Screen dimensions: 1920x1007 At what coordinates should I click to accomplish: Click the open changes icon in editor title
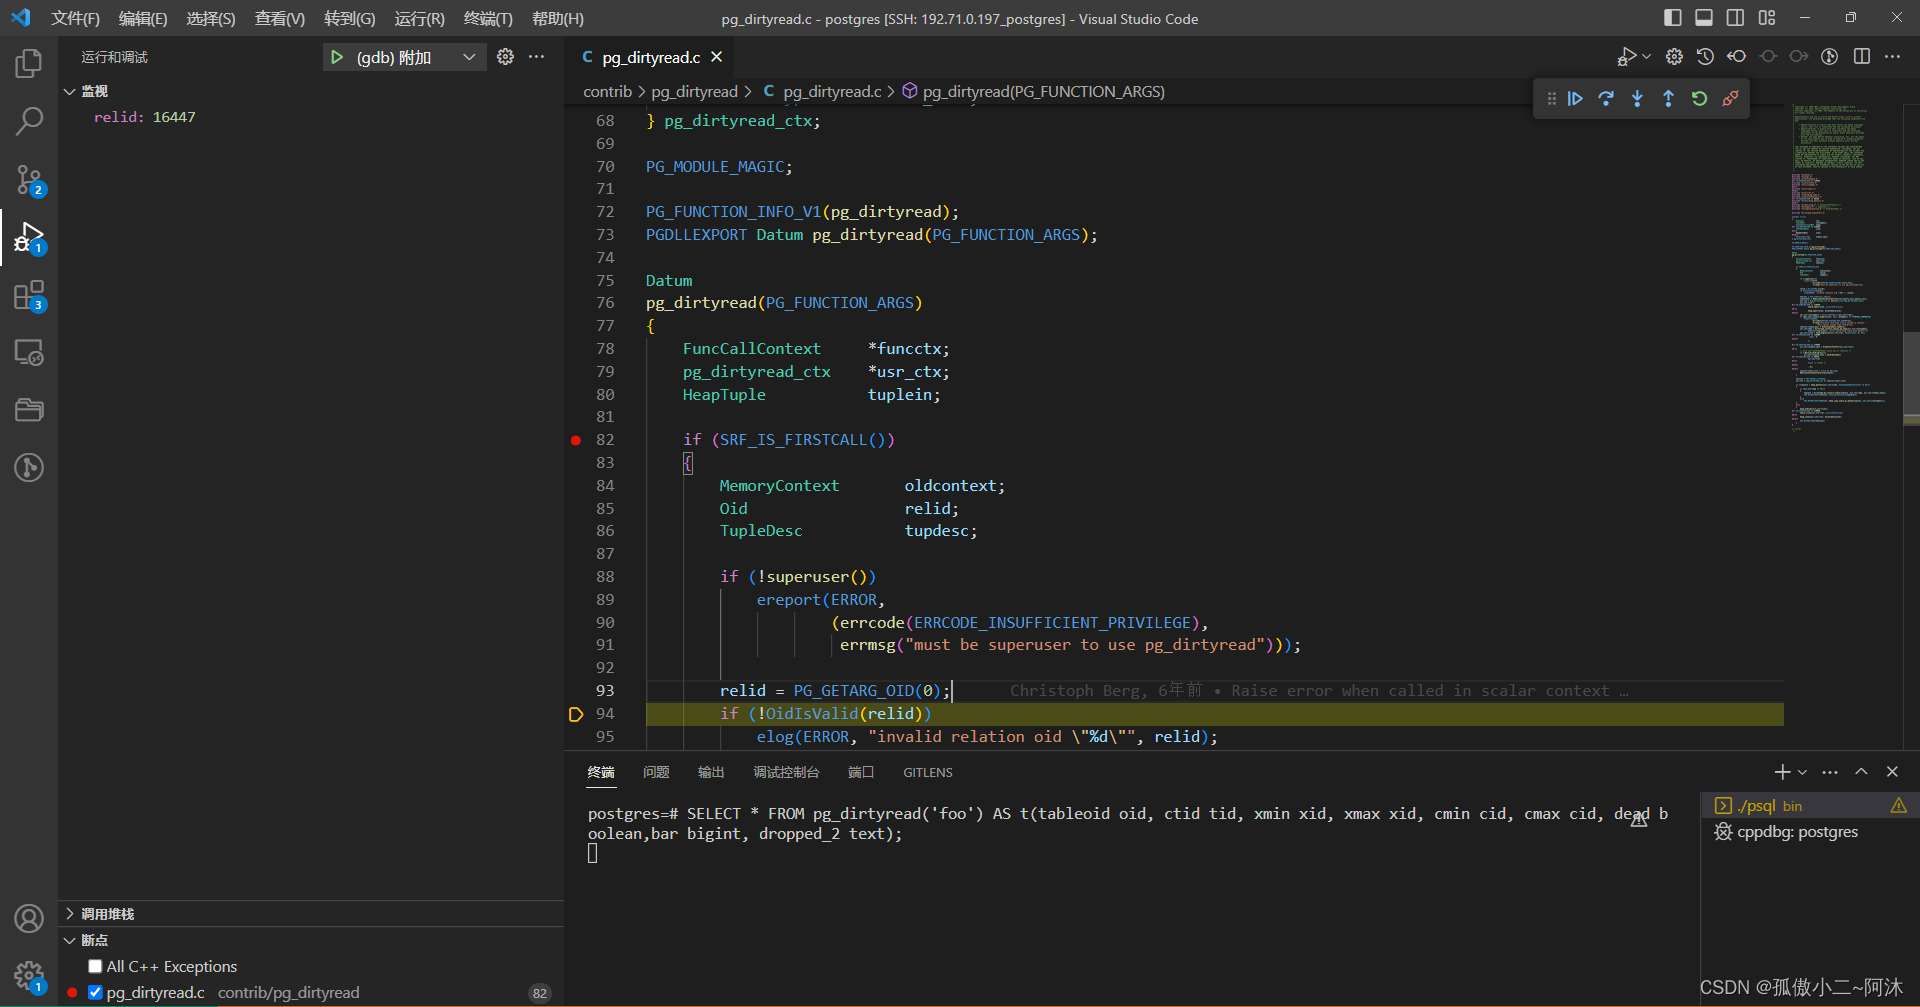(x=1736, y=56)
